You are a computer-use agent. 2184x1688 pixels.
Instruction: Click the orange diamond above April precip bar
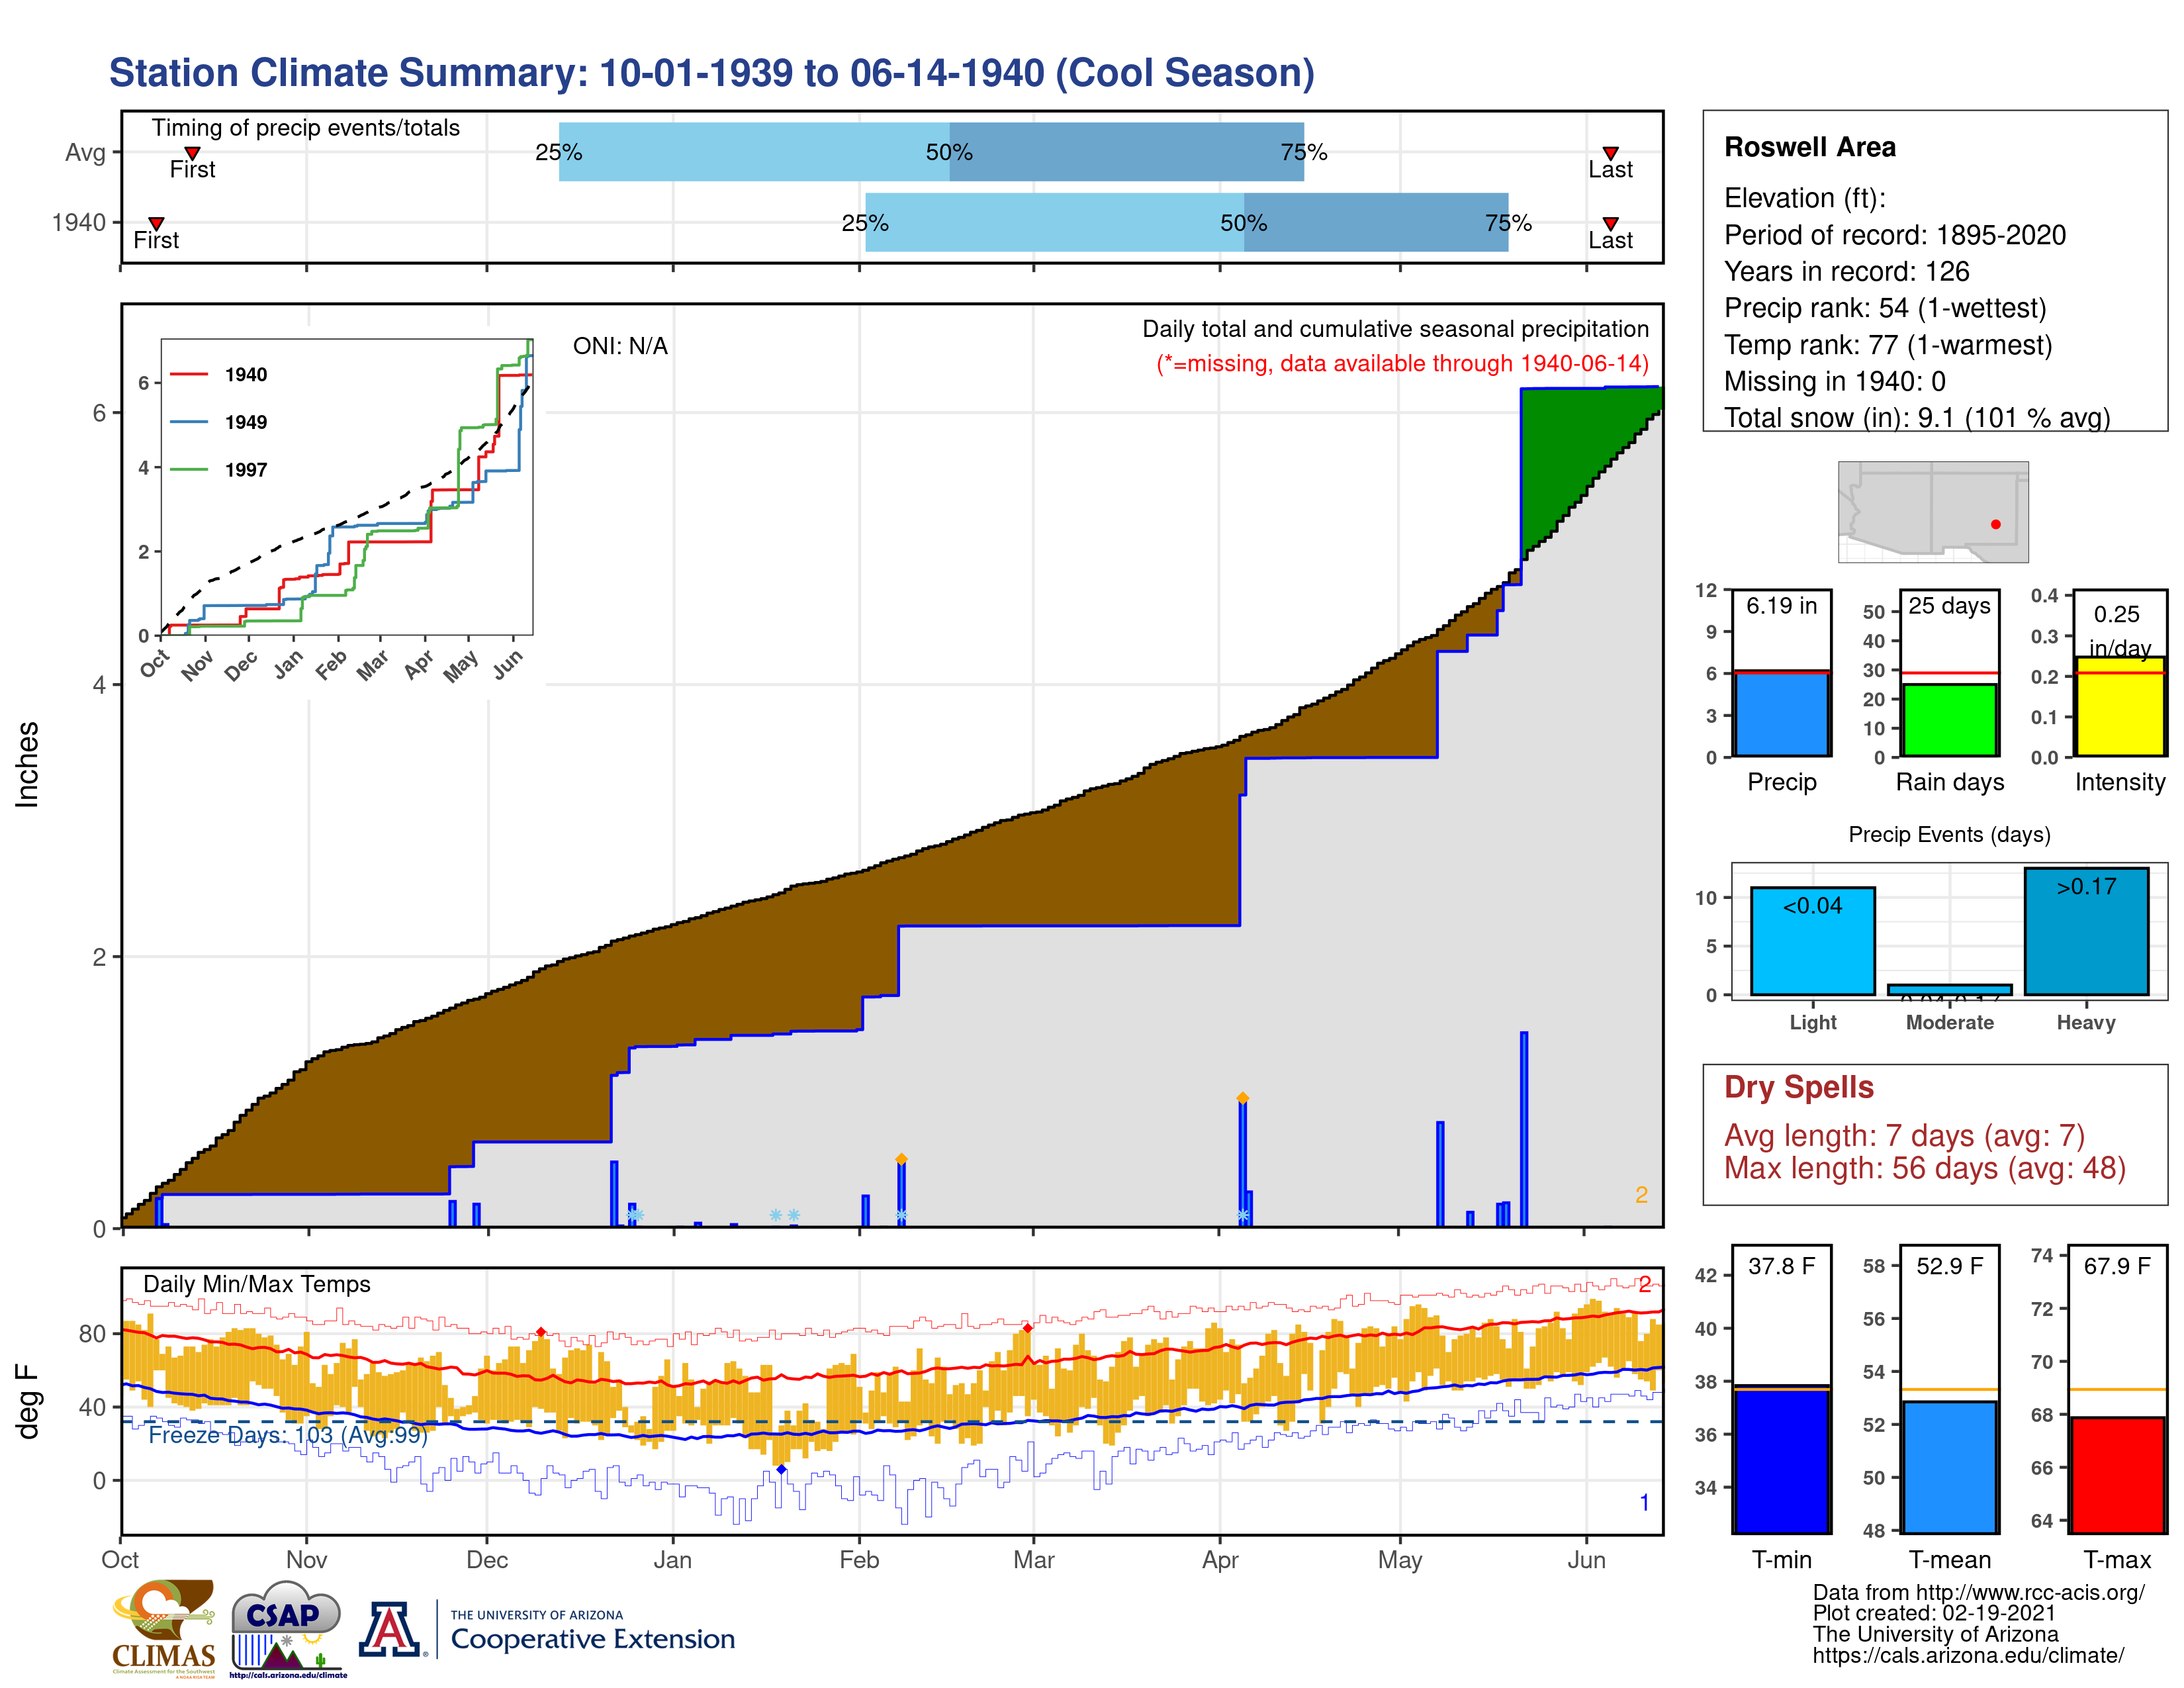coord(1243,1098)
